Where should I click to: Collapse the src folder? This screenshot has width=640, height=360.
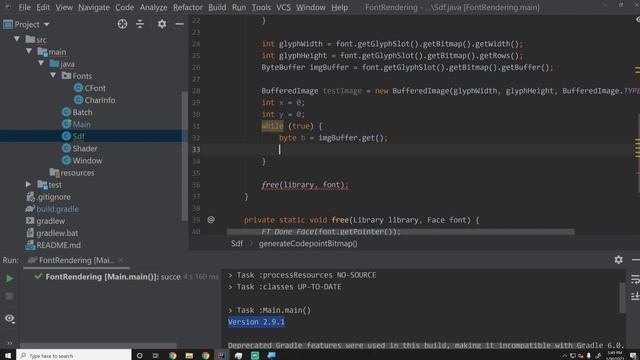click(17, 39)
